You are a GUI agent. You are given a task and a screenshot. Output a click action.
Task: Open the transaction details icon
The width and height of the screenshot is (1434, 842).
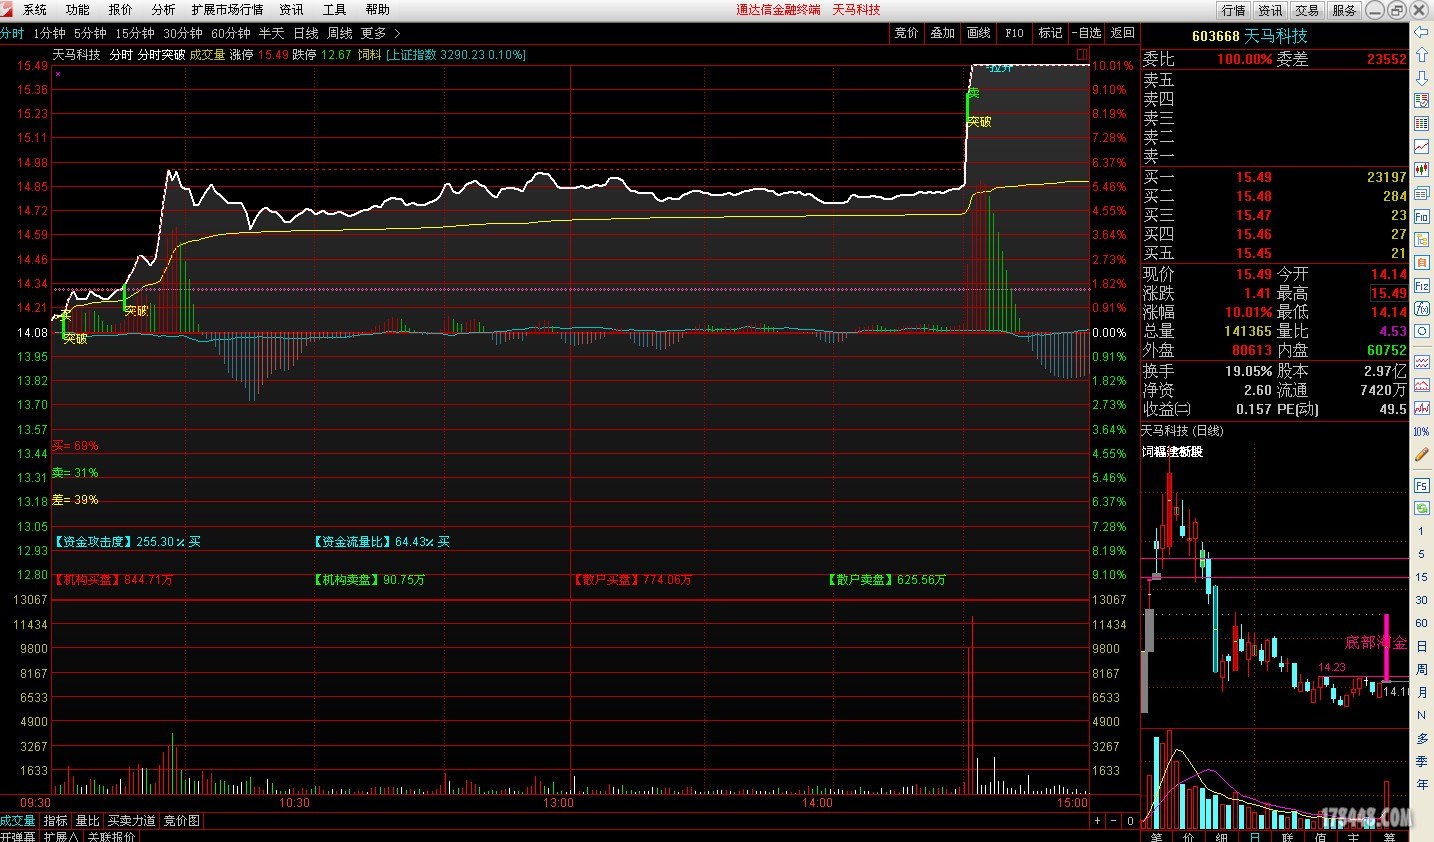coord(1421,193)
